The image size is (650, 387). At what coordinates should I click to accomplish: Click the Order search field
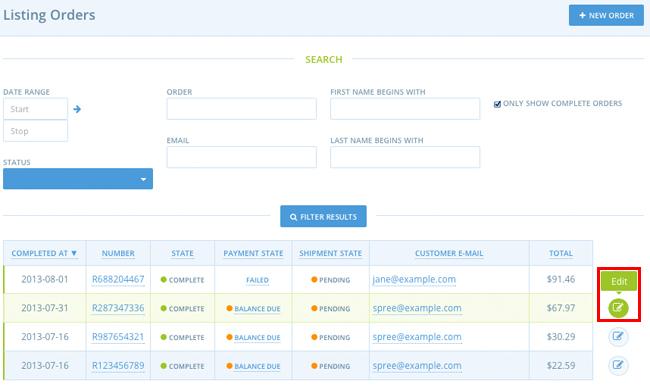[x=242, y=109]
